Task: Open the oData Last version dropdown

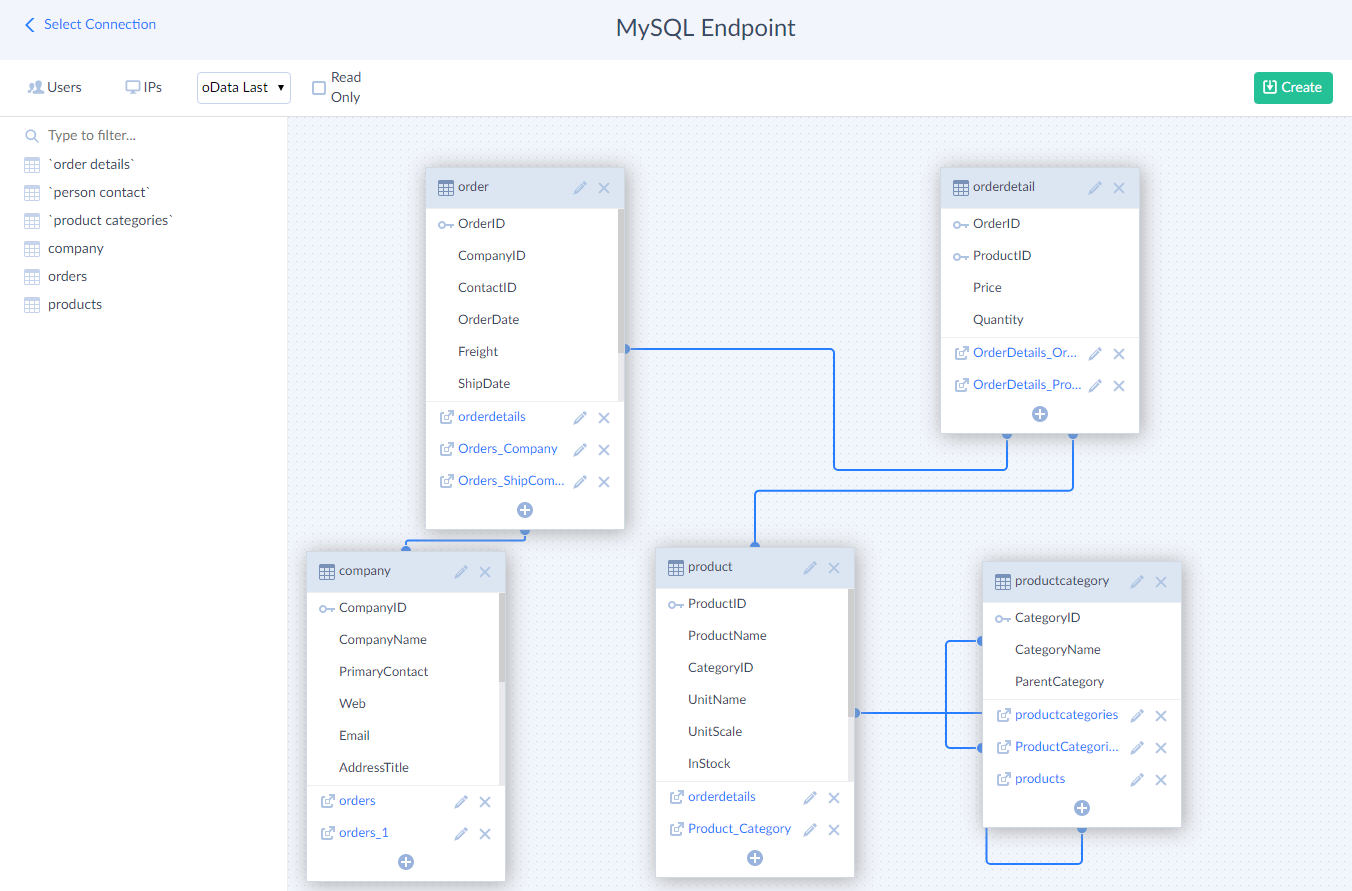Action: 243,87
